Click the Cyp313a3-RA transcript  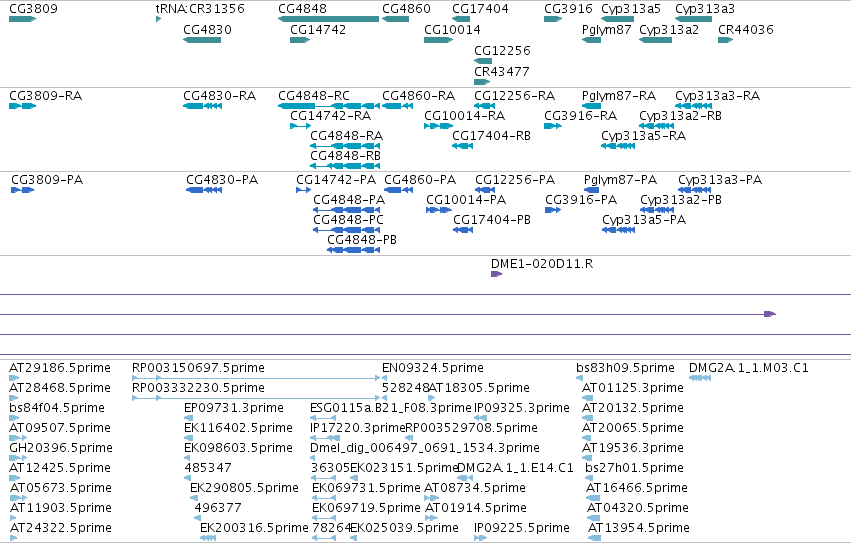point(694,106)
